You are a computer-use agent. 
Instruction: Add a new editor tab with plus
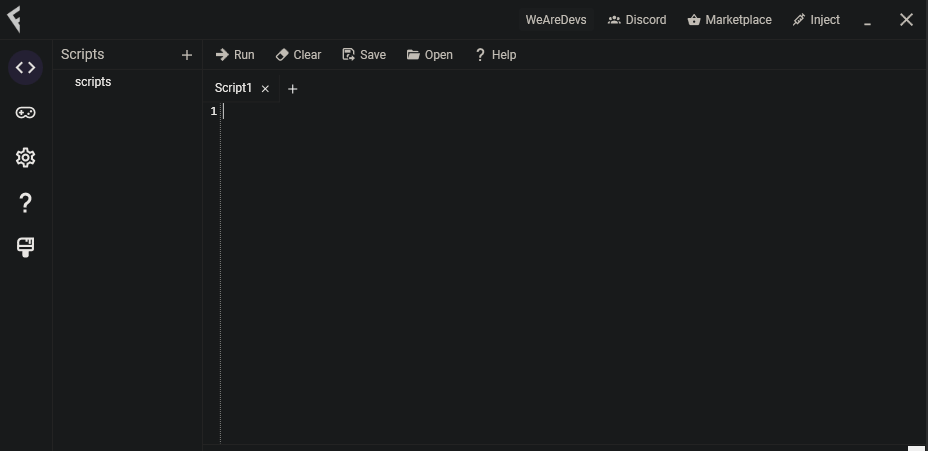click(292, 89)
